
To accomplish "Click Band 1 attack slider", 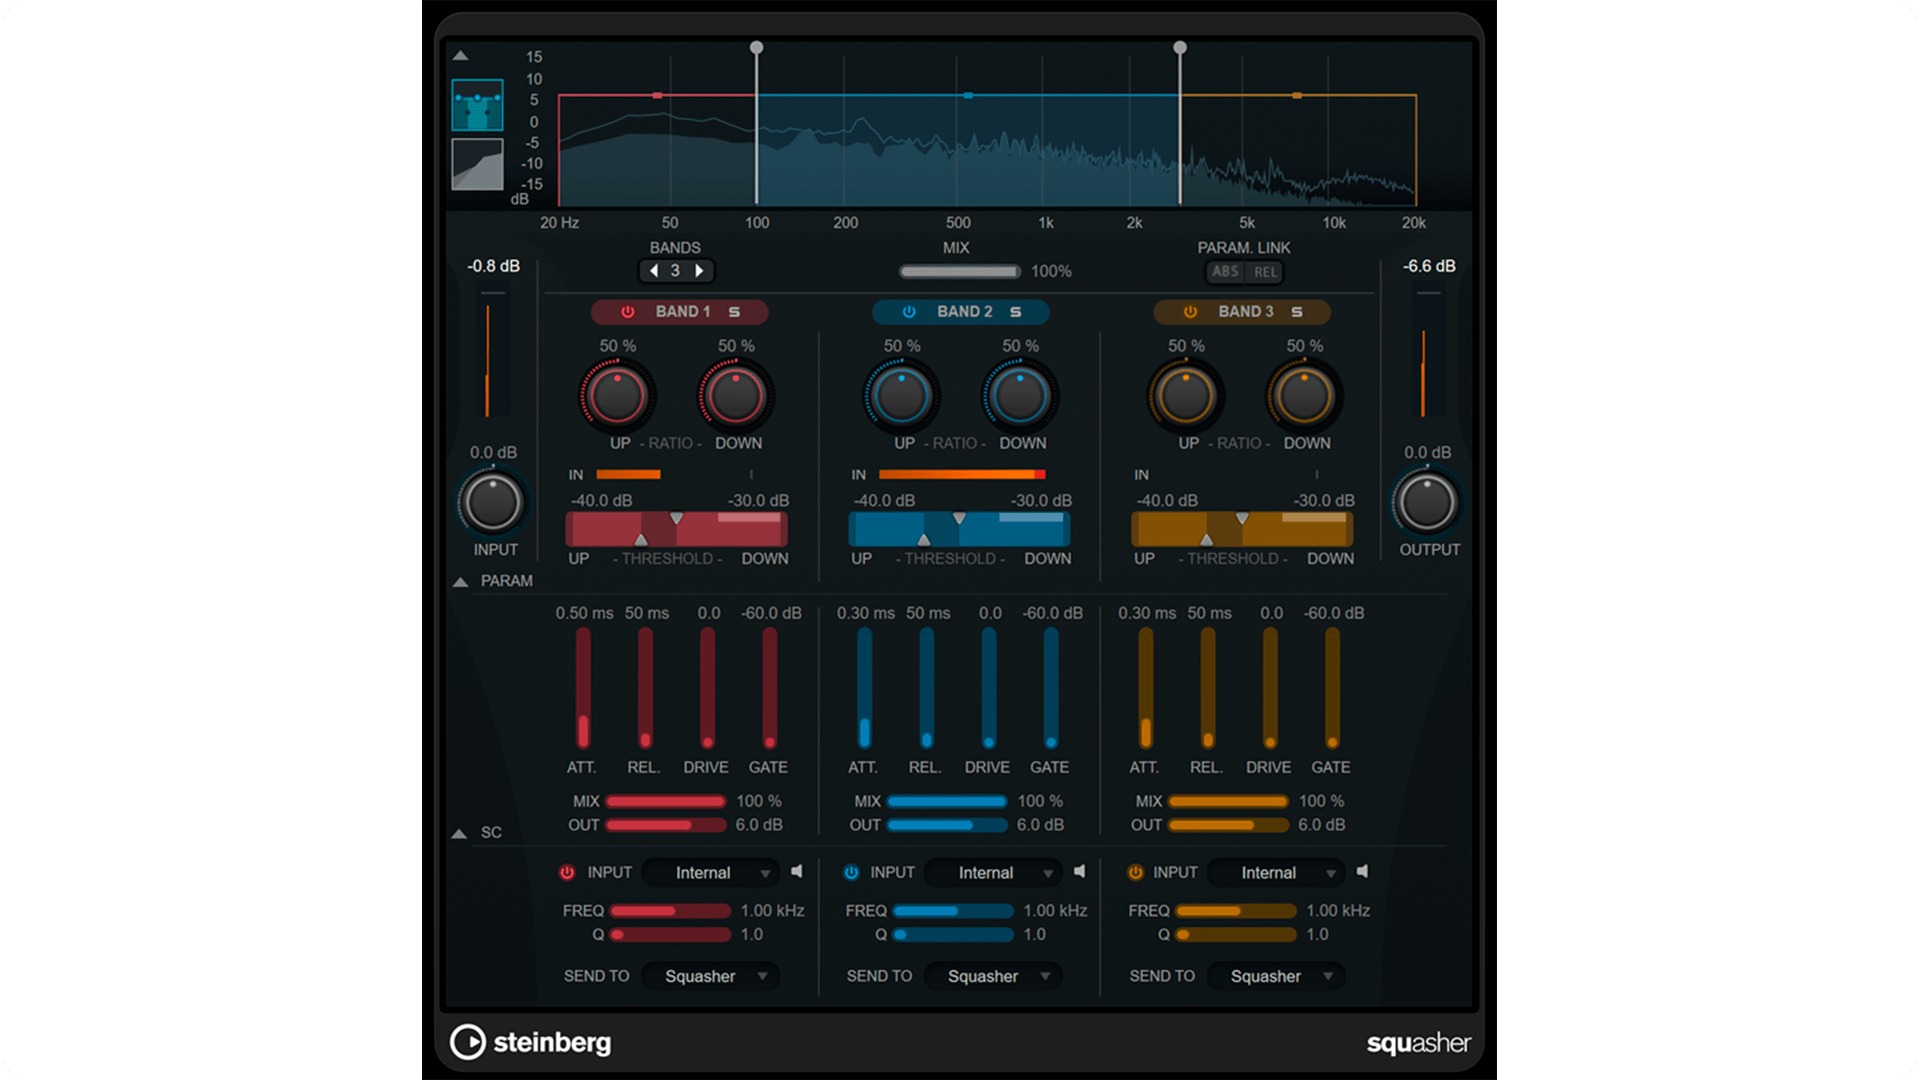I will click(583, 688).
